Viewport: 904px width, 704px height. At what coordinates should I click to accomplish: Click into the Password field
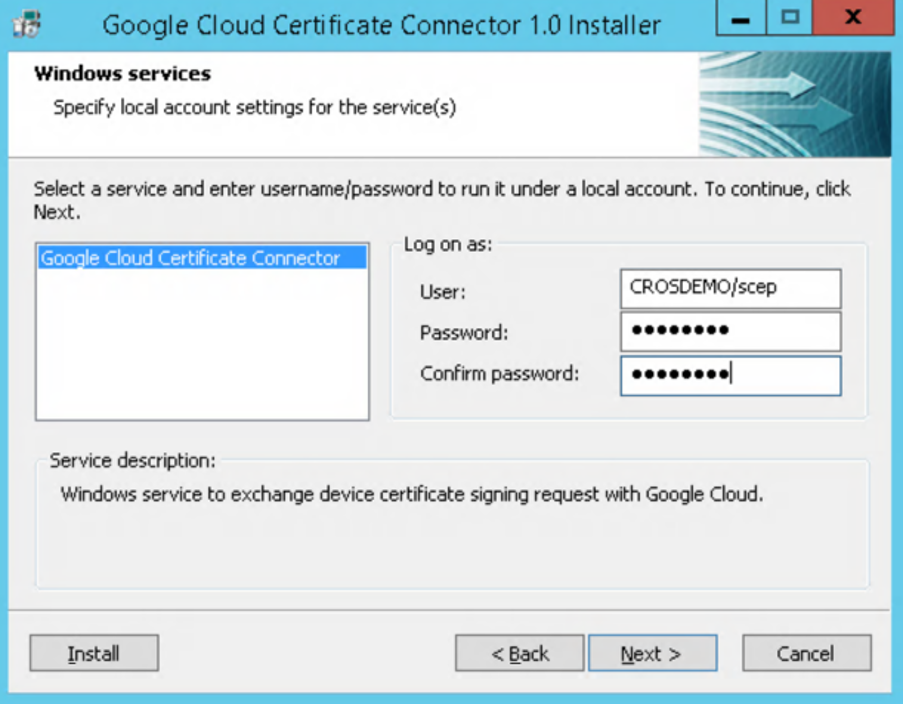[x=730, y=331]
